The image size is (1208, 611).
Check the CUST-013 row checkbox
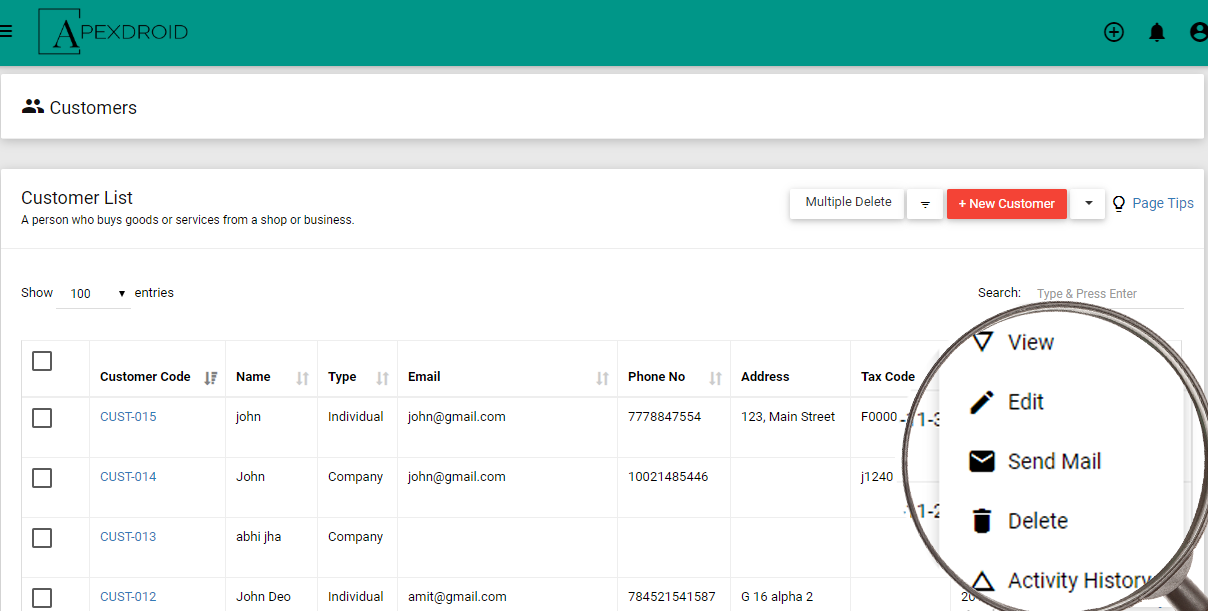coord(42,538)
